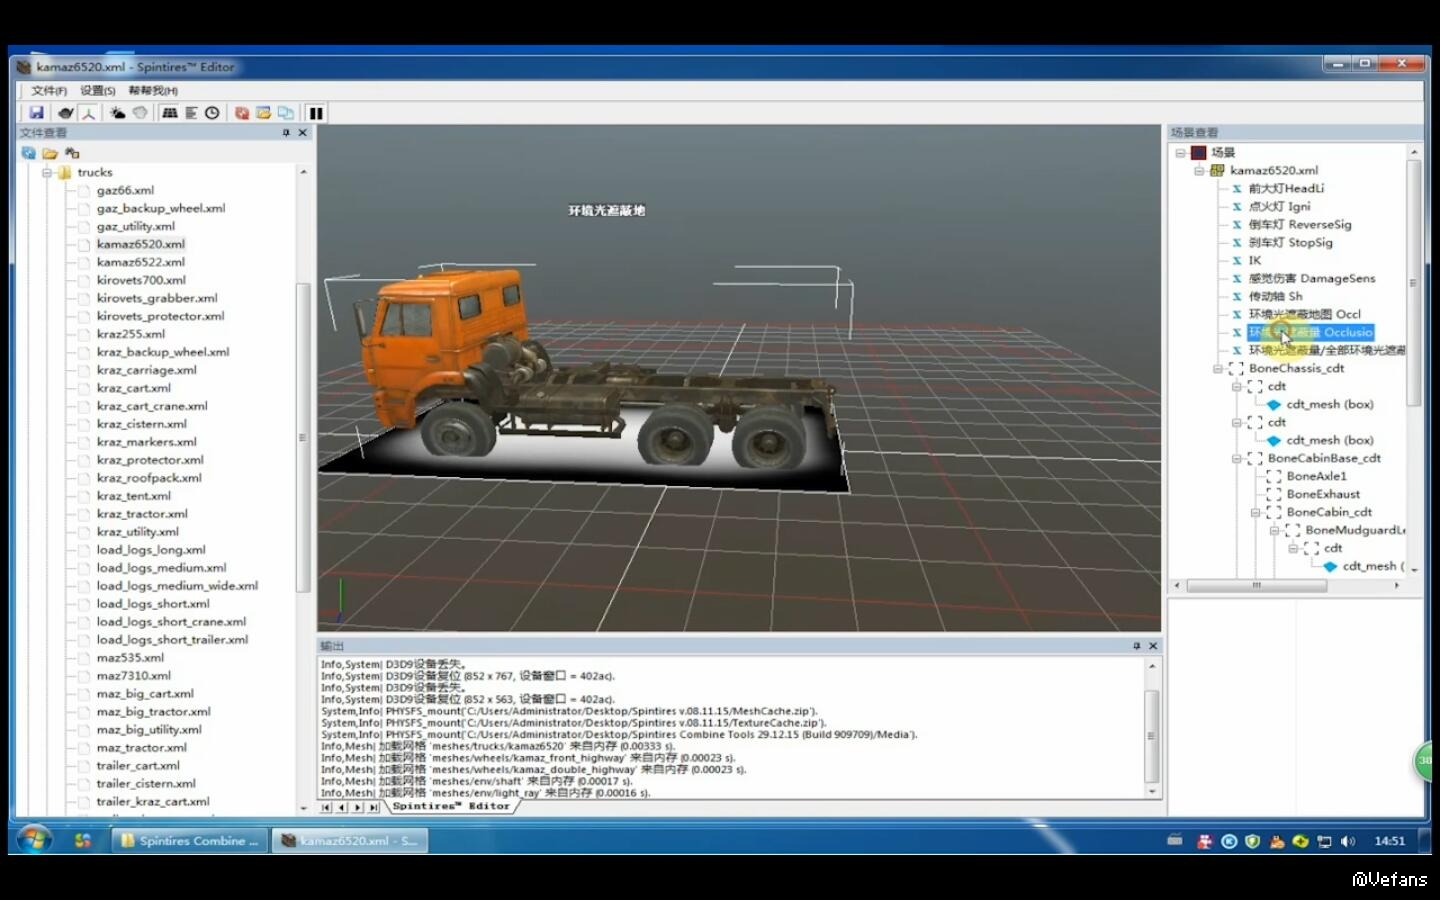Toggle the grid display toolbar icon
The image size is (1440, 900).
(x=169, y=113)
